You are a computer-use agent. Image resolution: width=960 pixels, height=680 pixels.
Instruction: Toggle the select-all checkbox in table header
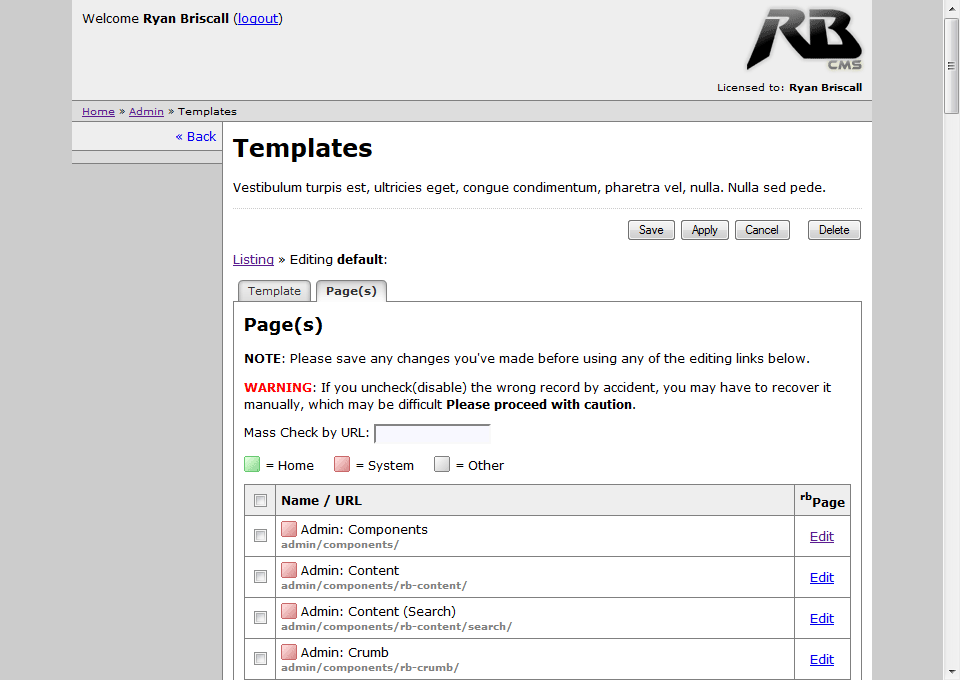coord(260,500)
